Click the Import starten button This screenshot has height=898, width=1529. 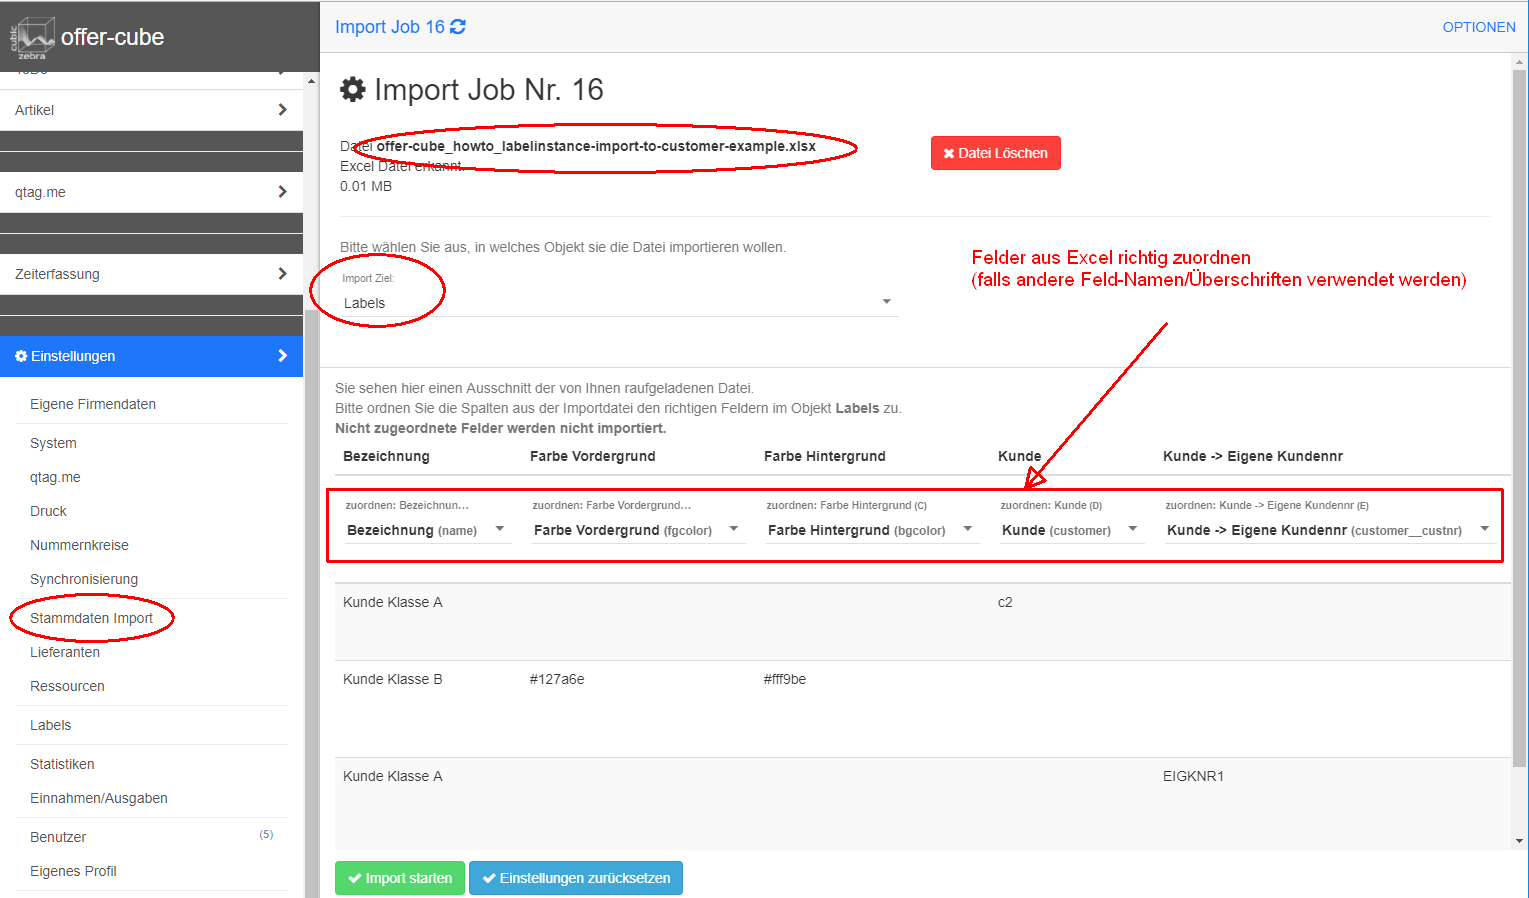[x=400, y=878]
